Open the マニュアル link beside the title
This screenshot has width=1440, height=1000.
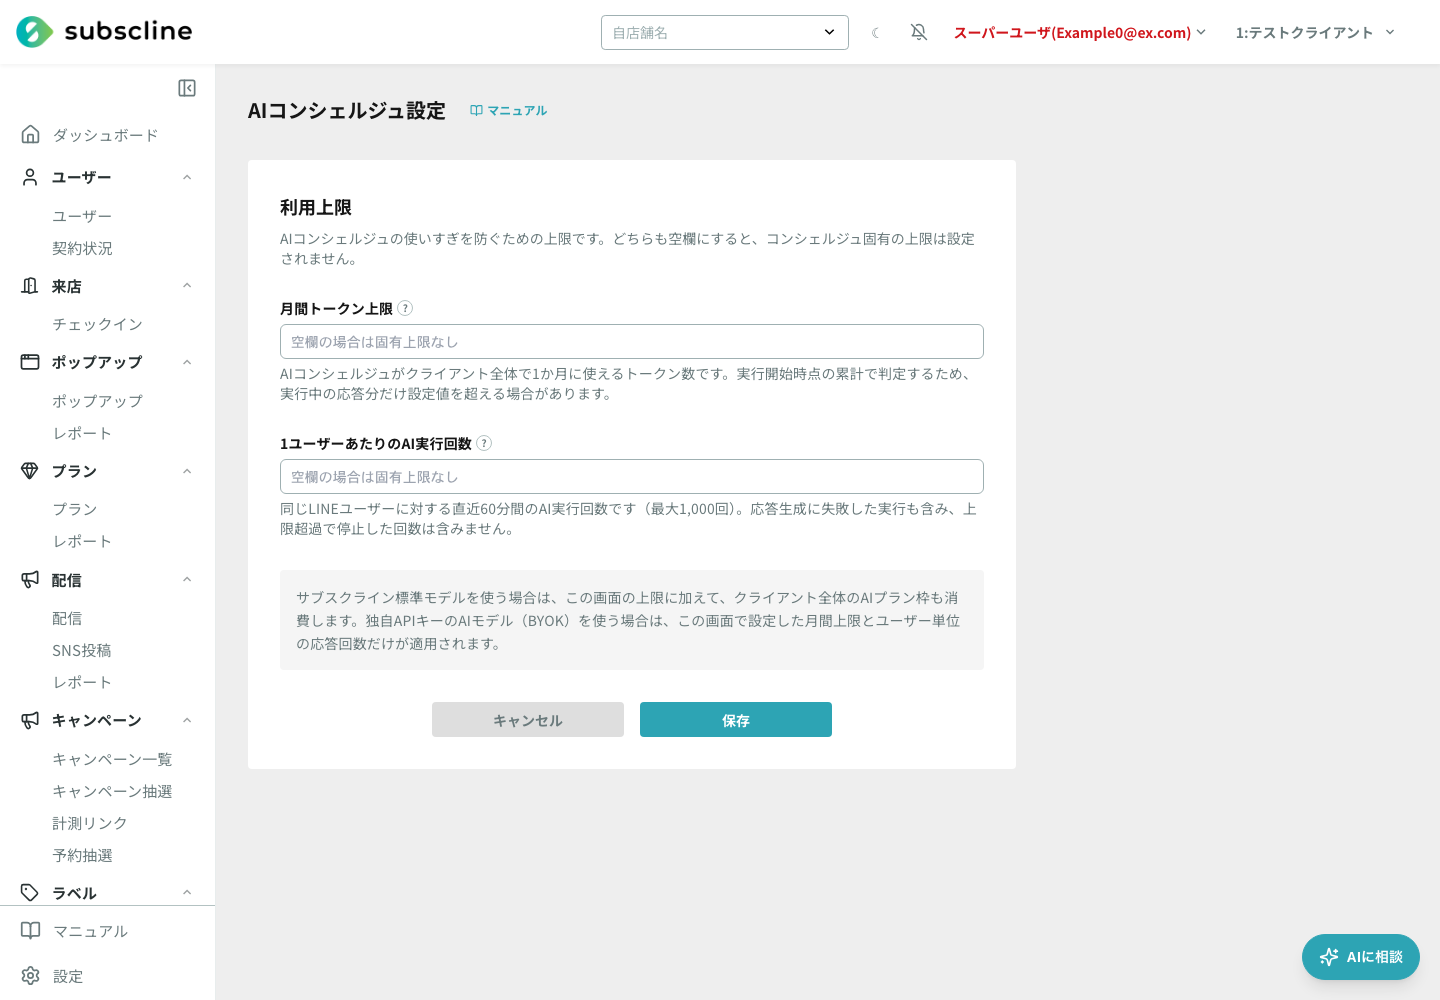509,111
